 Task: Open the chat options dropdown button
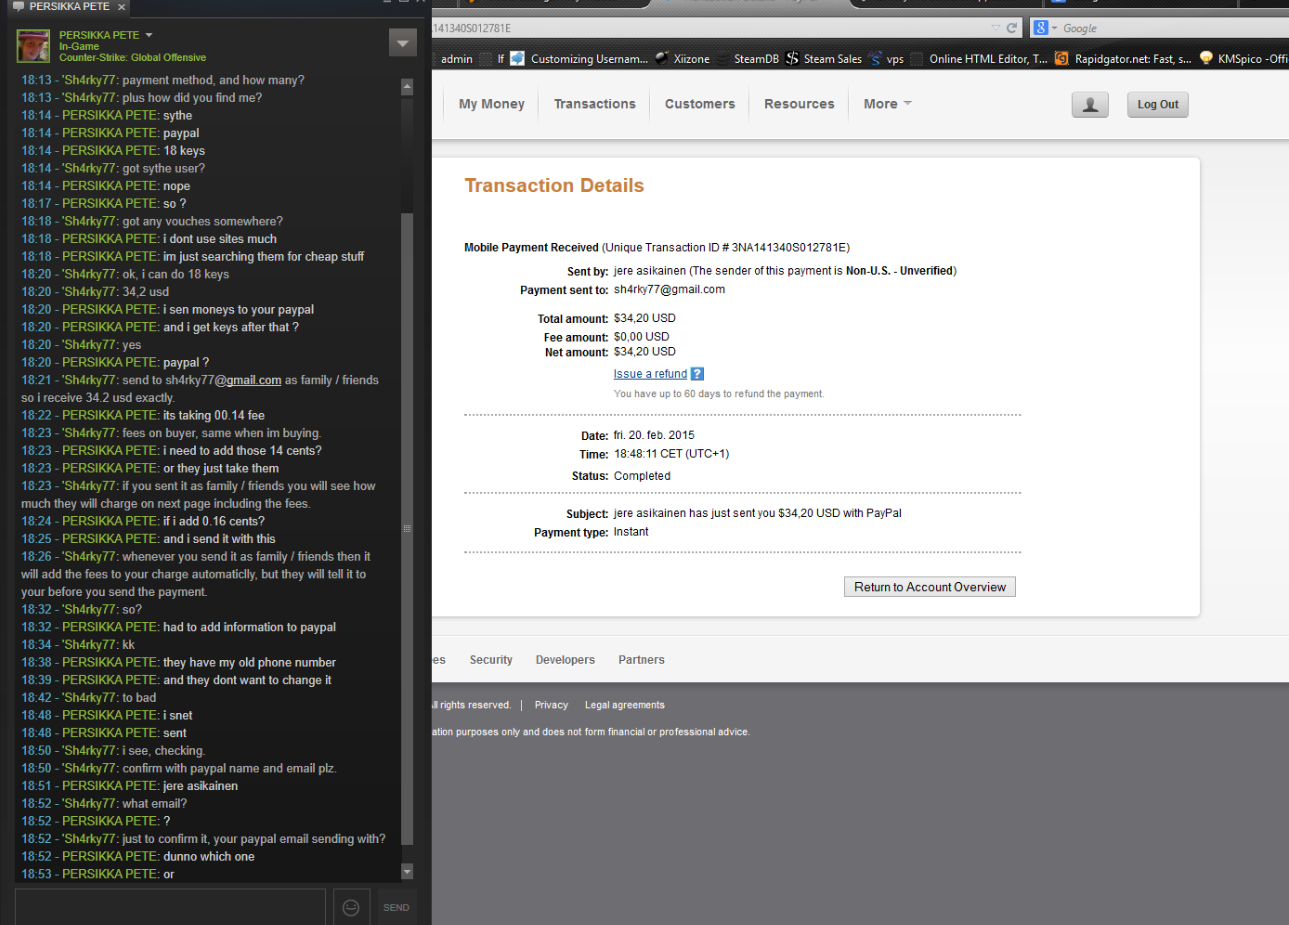point(402,42)
